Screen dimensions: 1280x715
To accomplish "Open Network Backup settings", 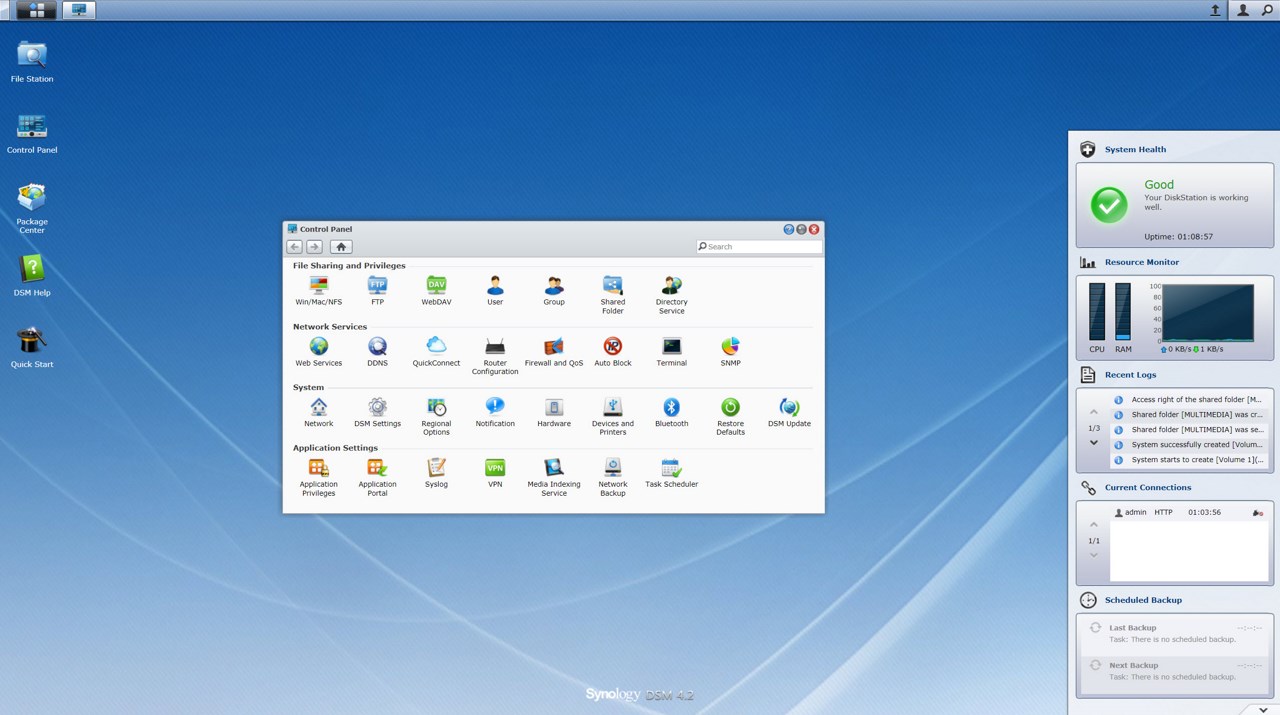I will (x=613, y=477).
